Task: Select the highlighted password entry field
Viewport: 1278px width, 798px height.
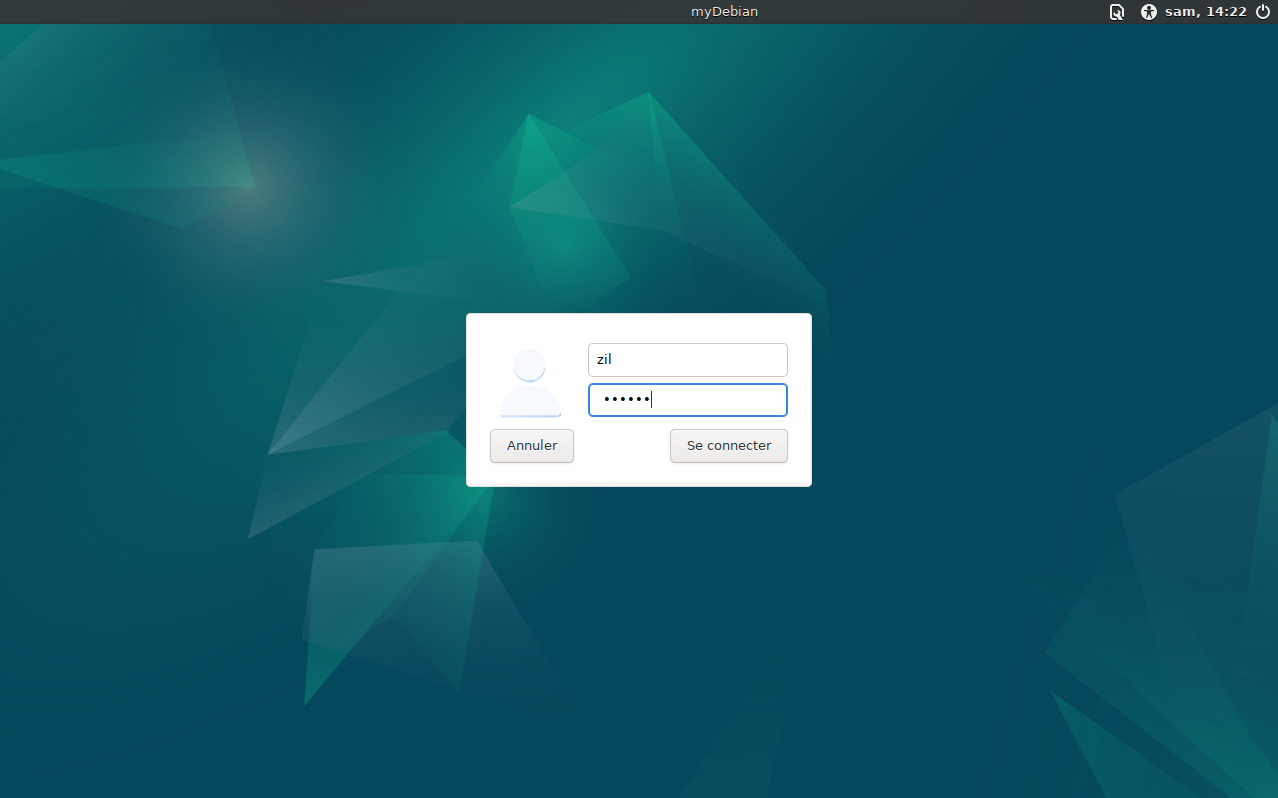Action: click(x=687, y=399)
